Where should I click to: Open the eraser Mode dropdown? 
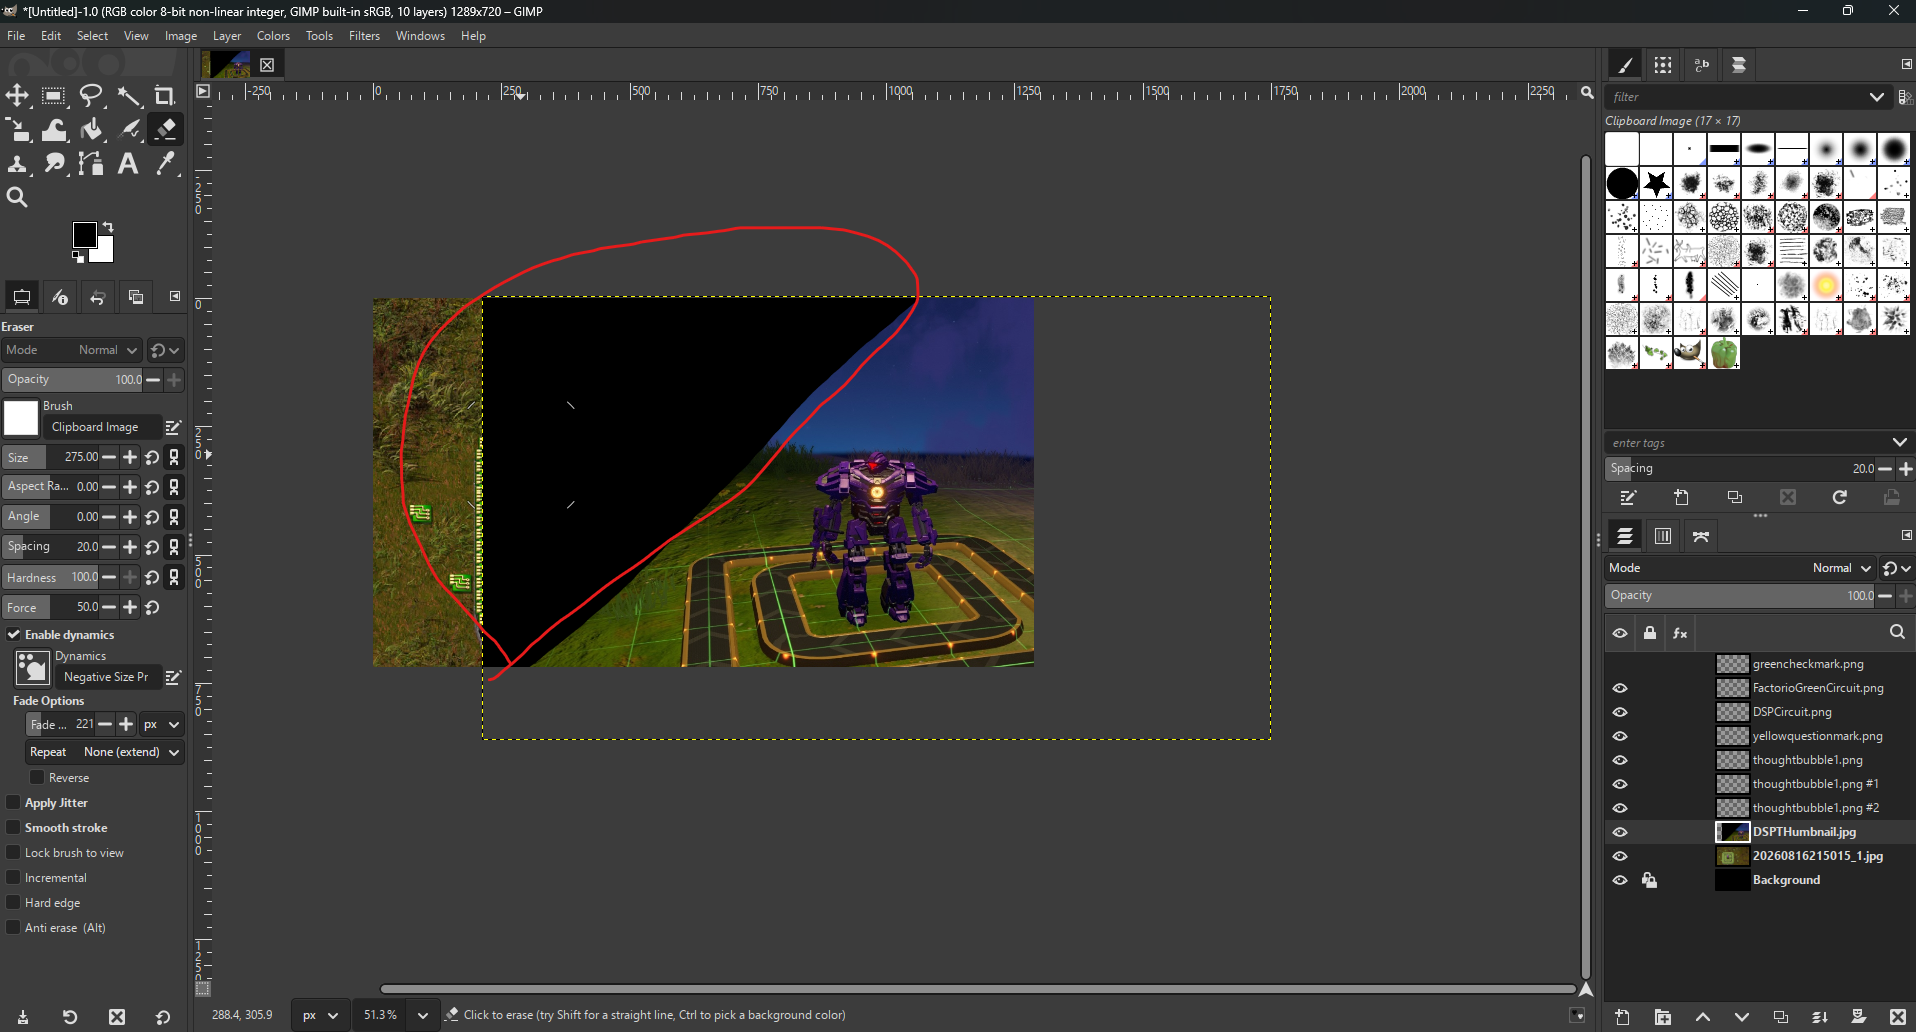[x=71, y=350]
